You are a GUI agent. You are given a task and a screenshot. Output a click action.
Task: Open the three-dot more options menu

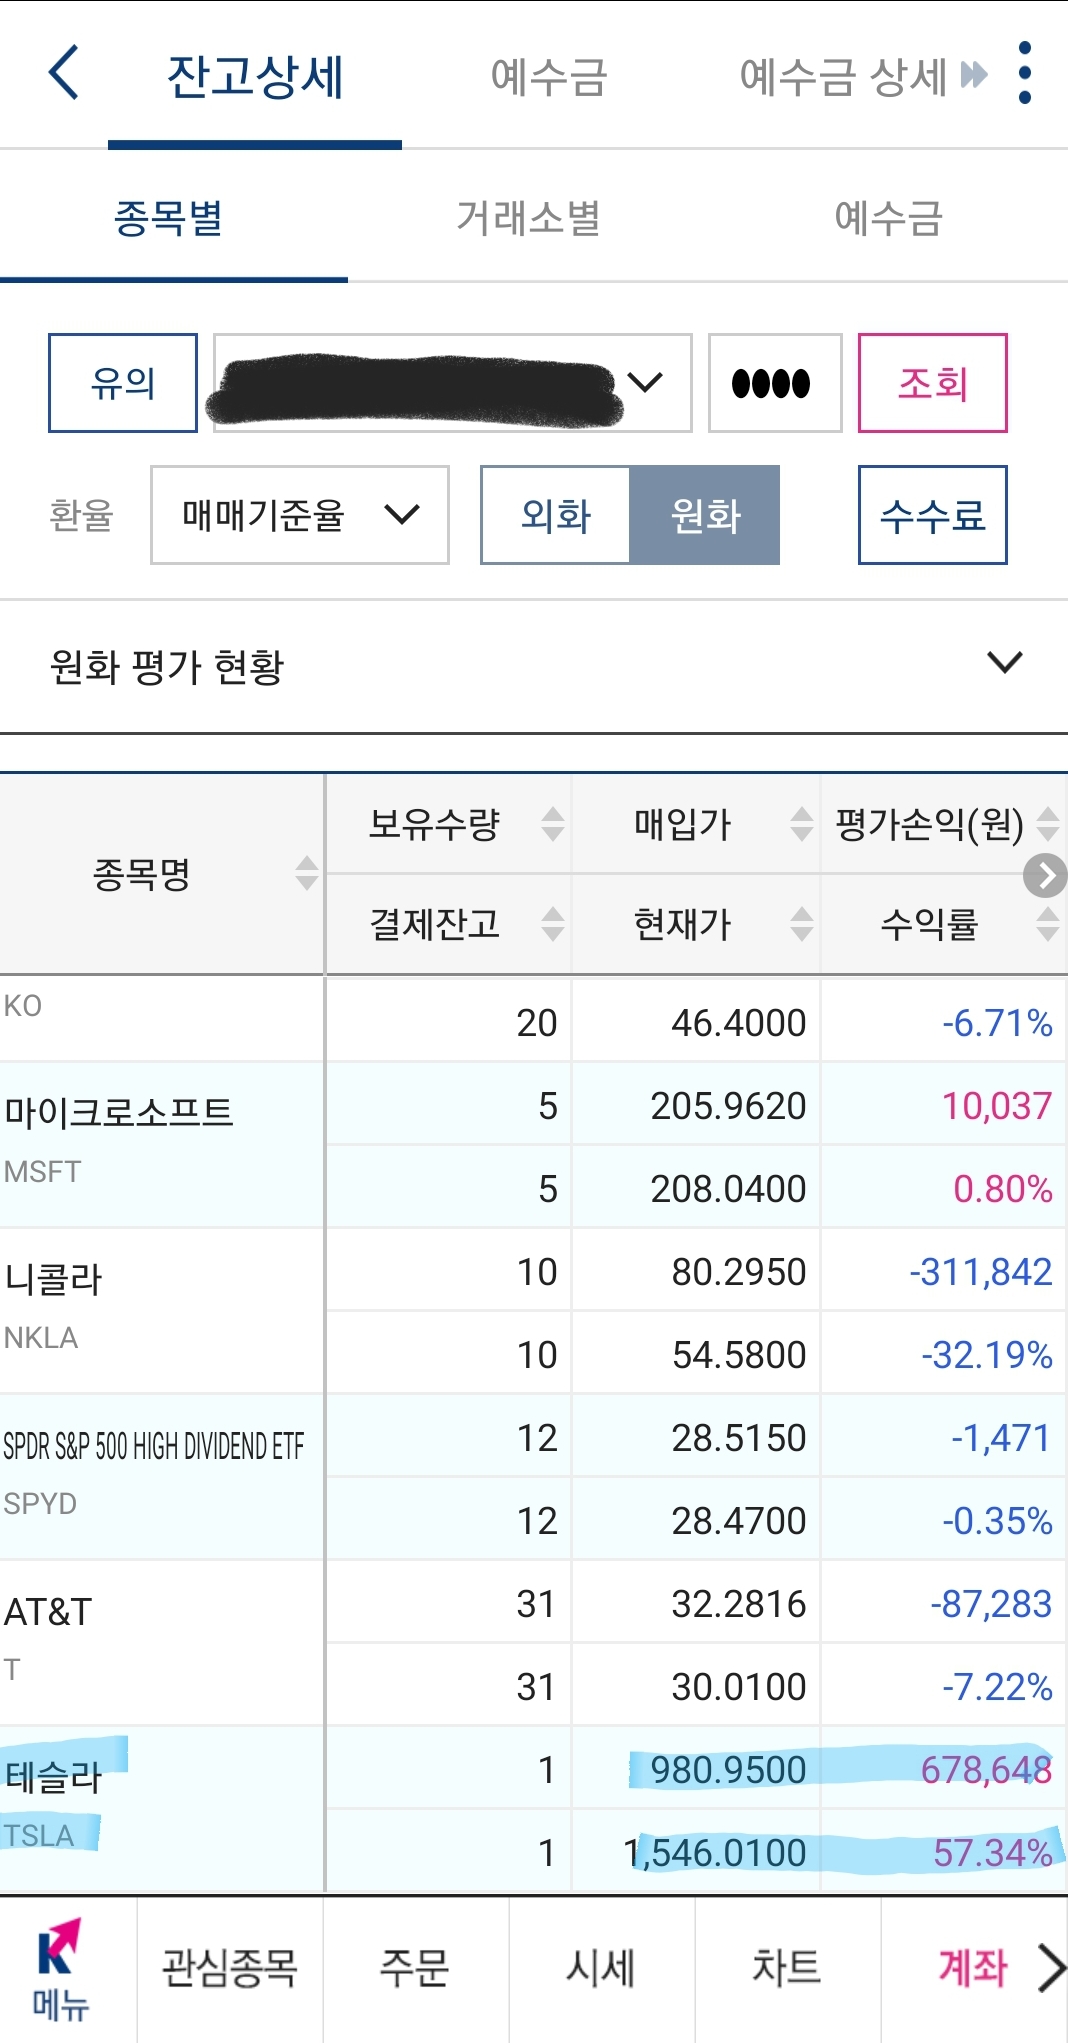pyautogui.click(x=1024, y=73)
